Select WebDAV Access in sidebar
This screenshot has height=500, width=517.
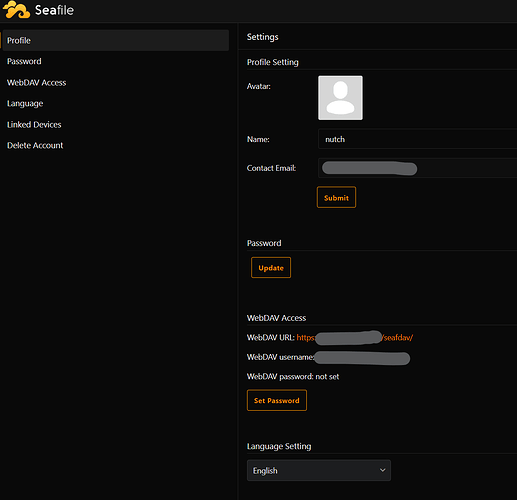point(36,82)
